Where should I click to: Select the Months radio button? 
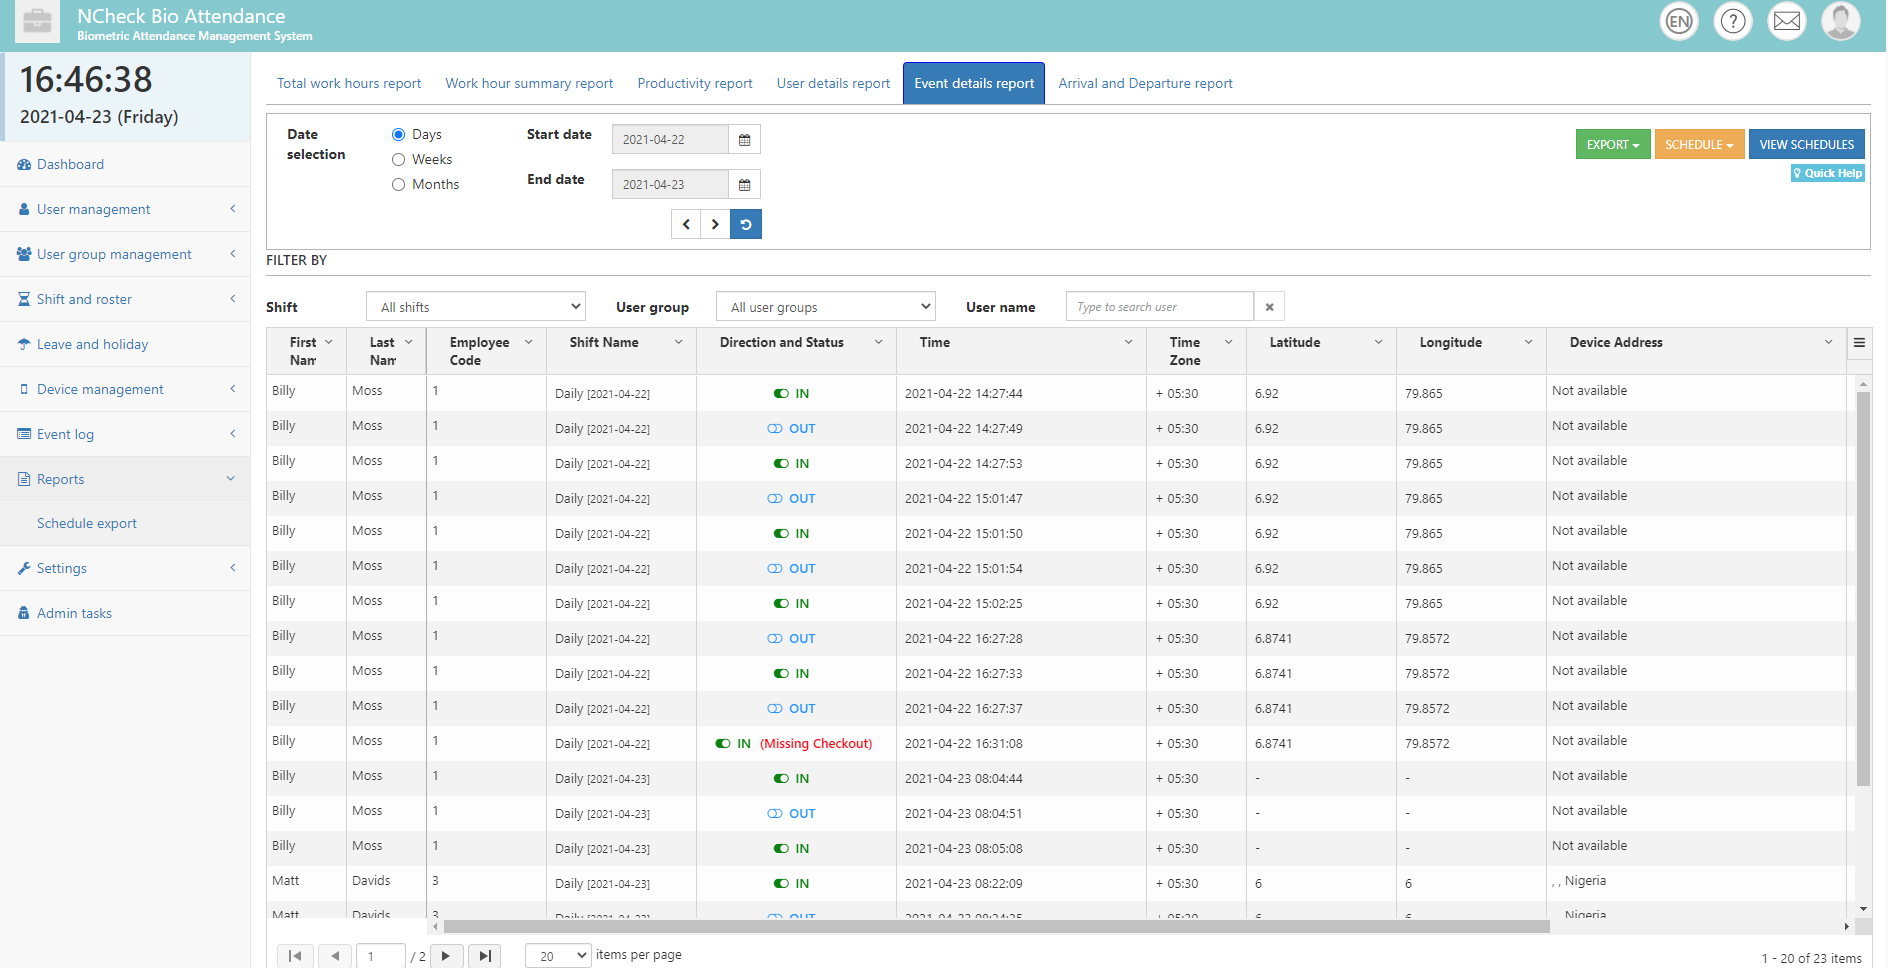pos(399,185)
